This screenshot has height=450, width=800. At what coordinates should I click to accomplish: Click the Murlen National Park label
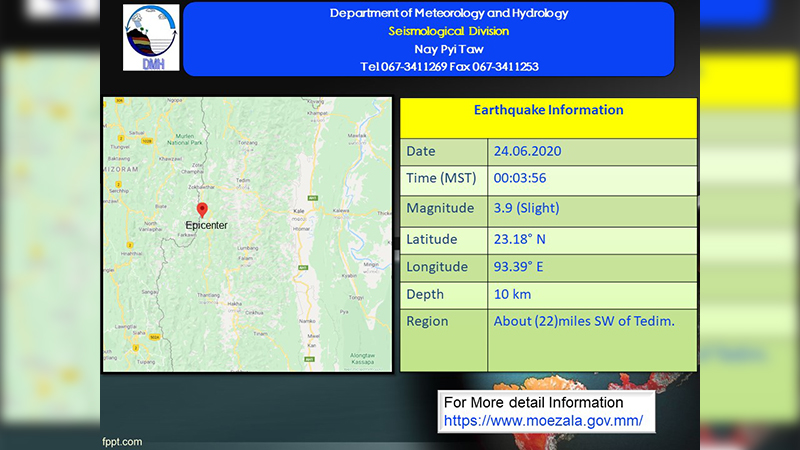185,139
